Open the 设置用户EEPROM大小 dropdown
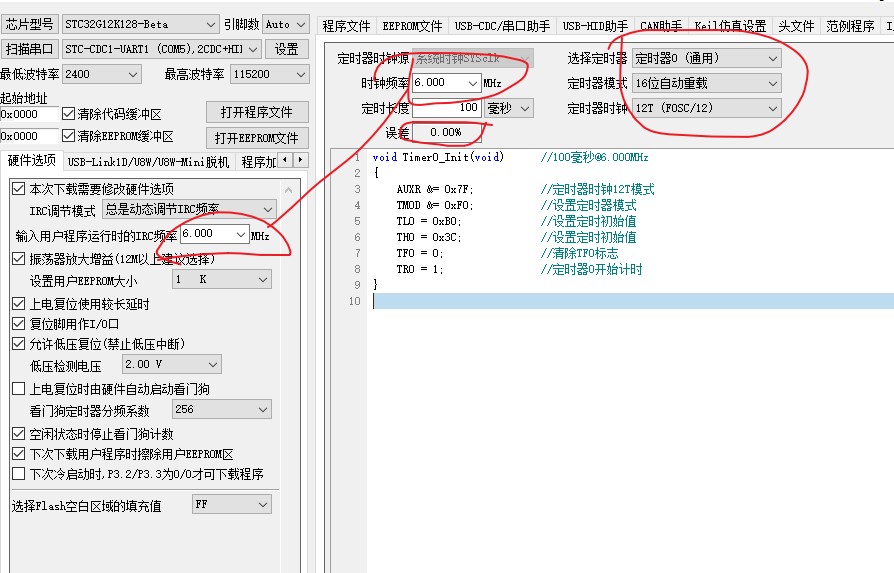 pyautogui.click(x=222, y=279)
